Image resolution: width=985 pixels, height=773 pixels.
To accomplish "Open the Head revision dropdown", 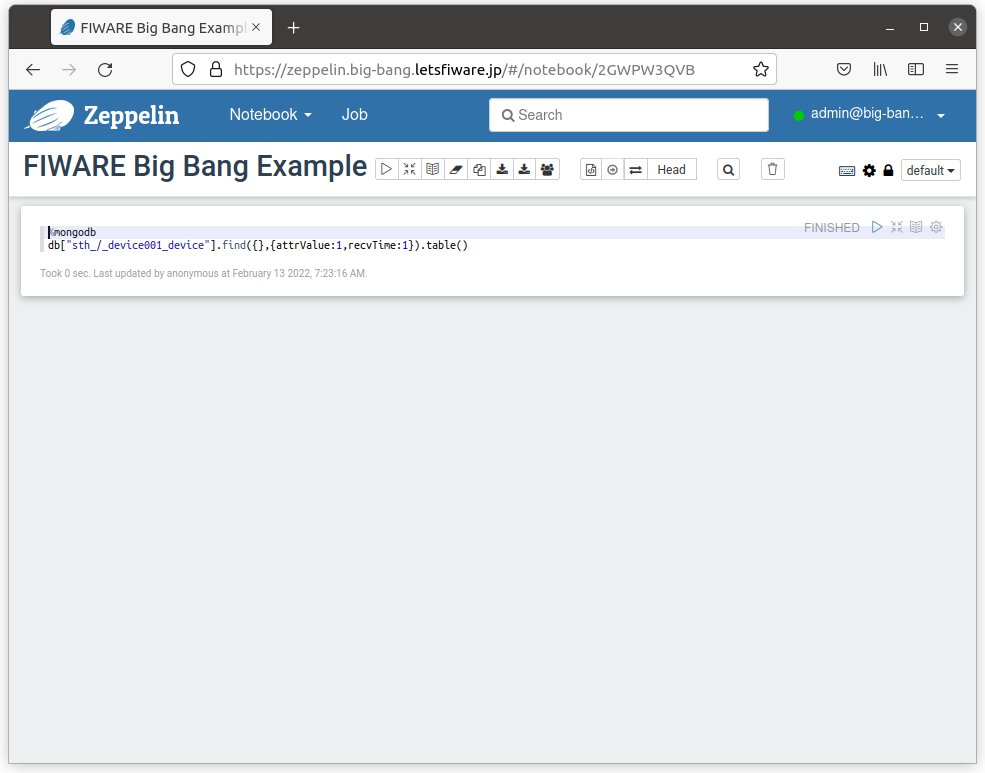I will (x=672, y=170).
